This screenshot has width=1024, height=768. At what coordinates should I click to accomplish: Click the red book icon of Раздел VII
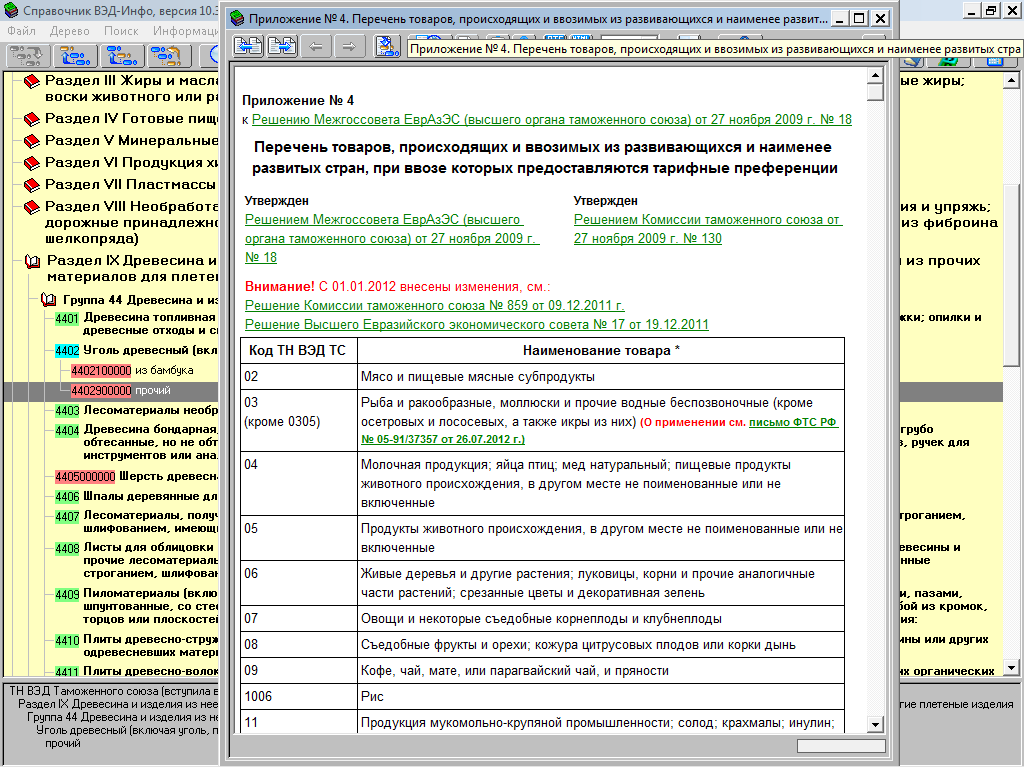click(31, 185)
